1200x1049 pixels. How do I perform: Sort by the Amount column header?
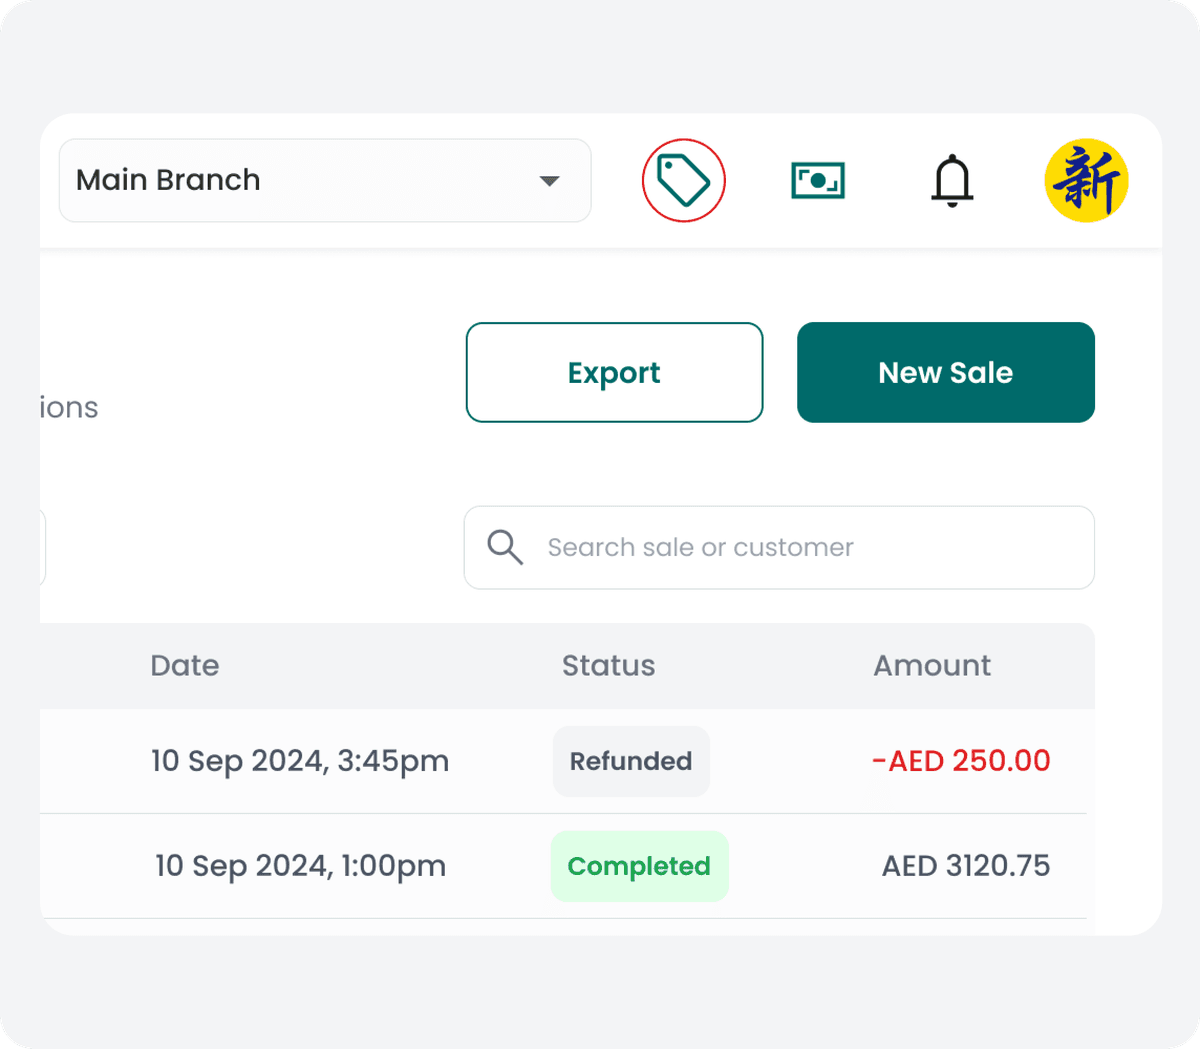[932, 665]
